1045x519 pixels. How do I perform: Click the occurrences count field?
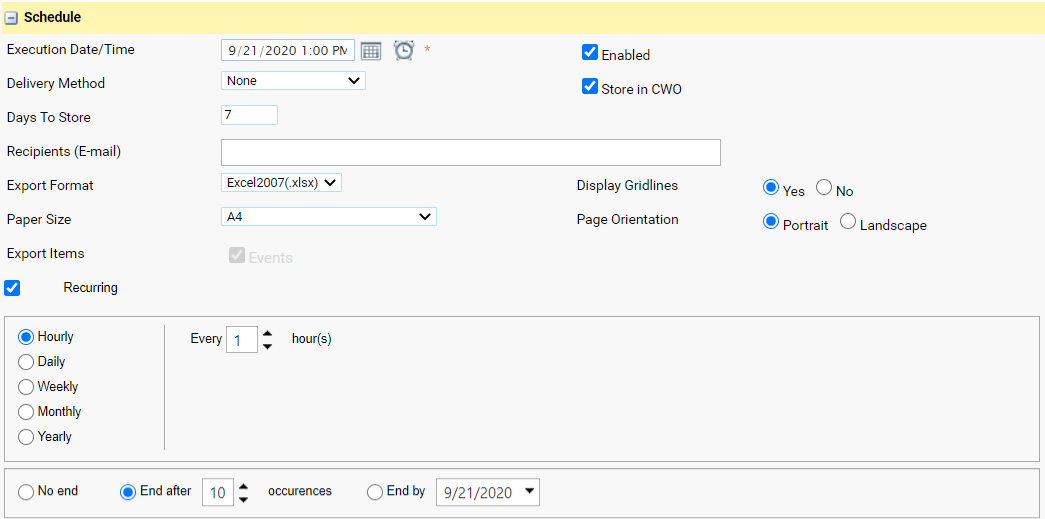[217, 492]
